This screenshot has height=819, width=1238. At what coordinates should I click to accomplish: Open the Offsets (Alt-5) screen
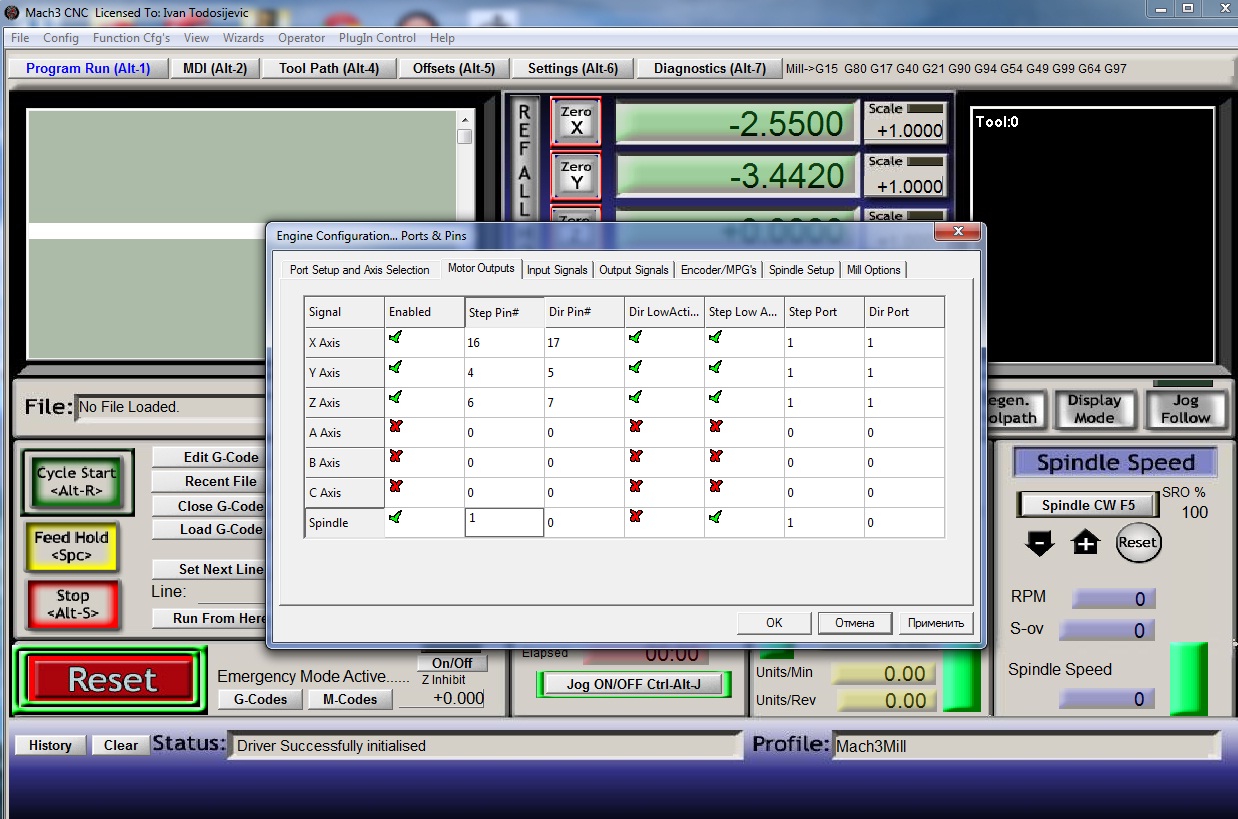pyautogui.click(x=454, y=68)
